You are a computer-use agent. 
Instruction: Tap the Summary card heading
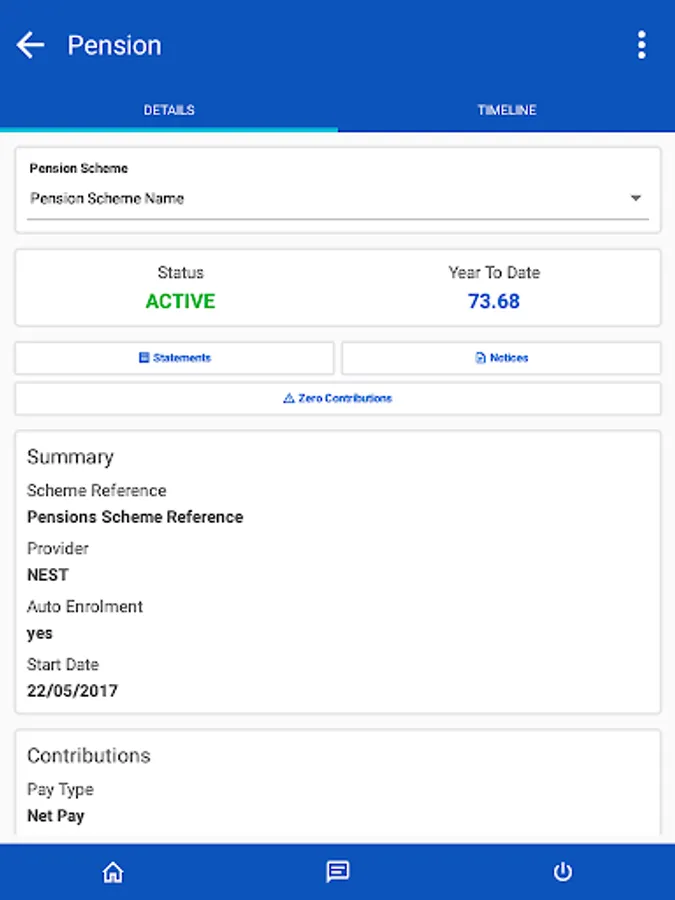70,457
